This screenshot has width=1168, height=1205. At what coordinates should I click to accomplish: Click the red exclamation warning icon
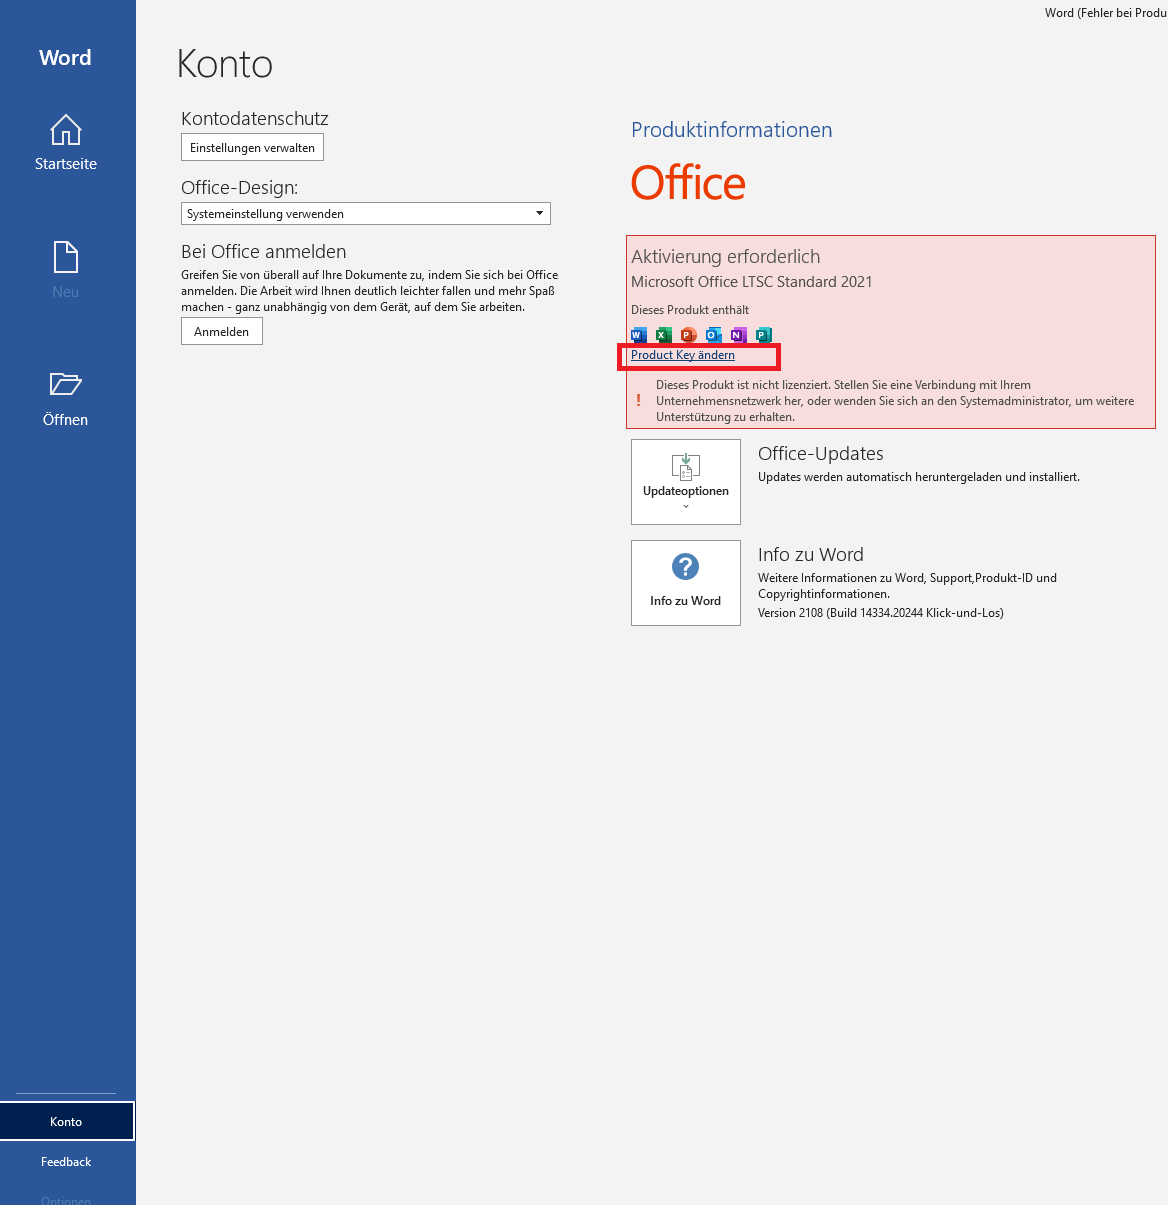(x=639, y=401)
